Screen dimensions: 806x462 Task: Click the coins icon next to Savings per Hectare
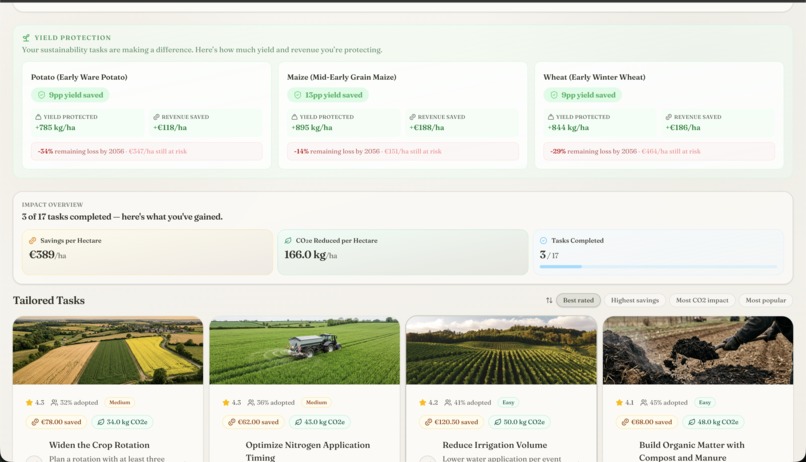(x=32, y=241)
